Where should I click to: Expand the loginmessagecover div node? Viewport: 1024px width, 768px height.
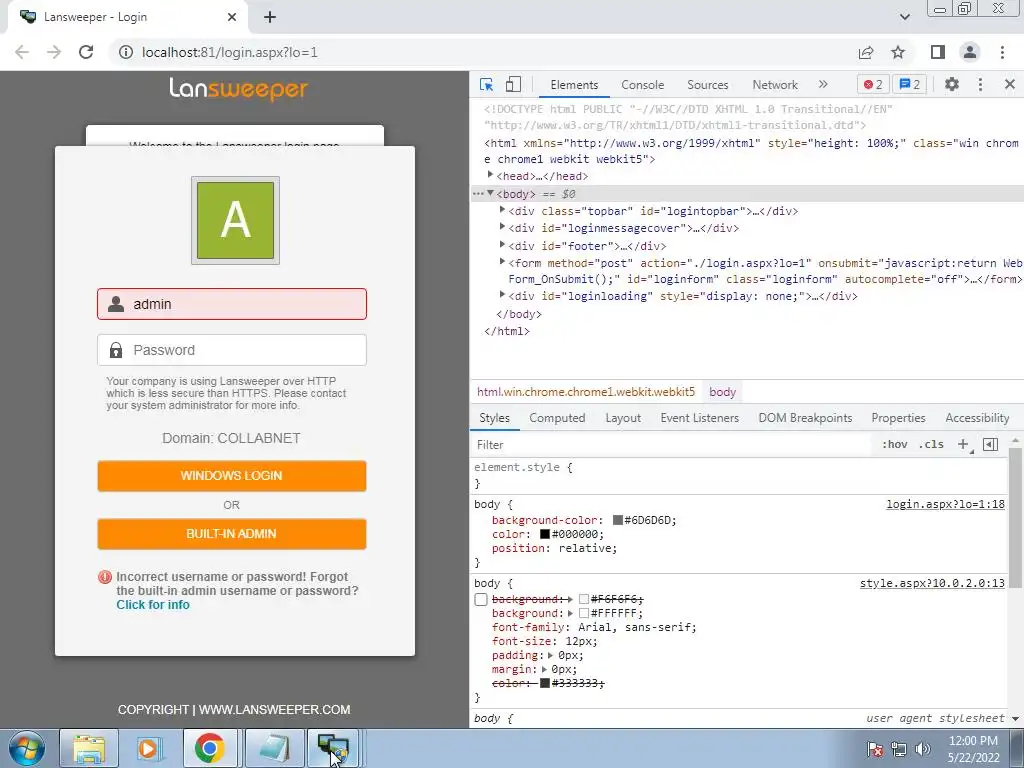502,227
